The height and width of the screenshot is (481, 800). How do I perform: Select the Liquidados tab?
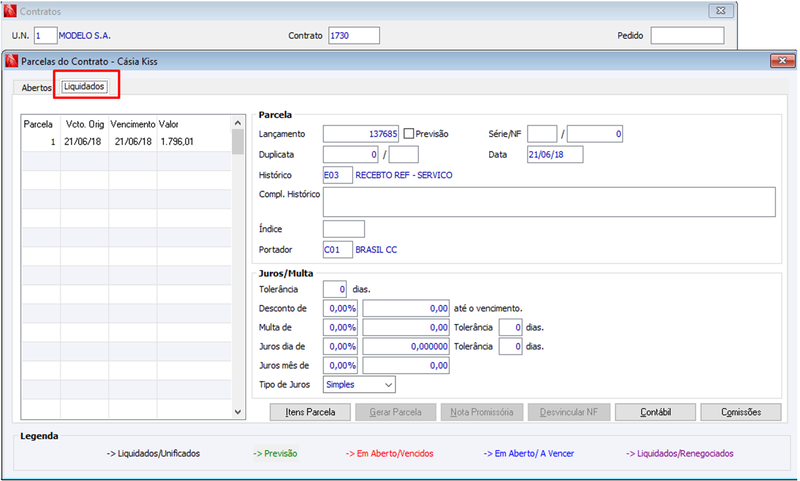point(85,87)
